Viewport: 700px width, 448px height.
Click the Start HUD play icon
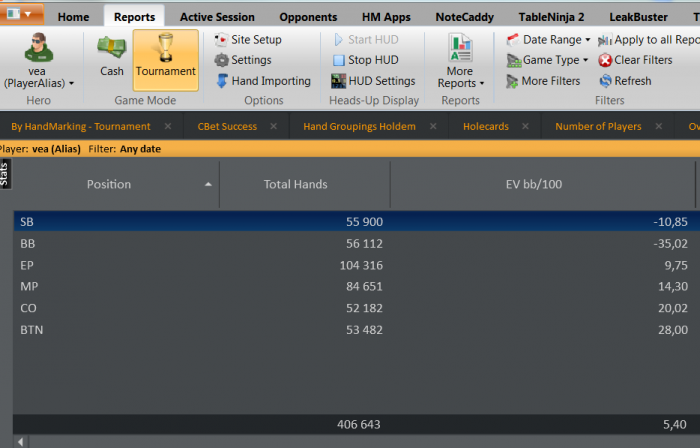[338, 40]
